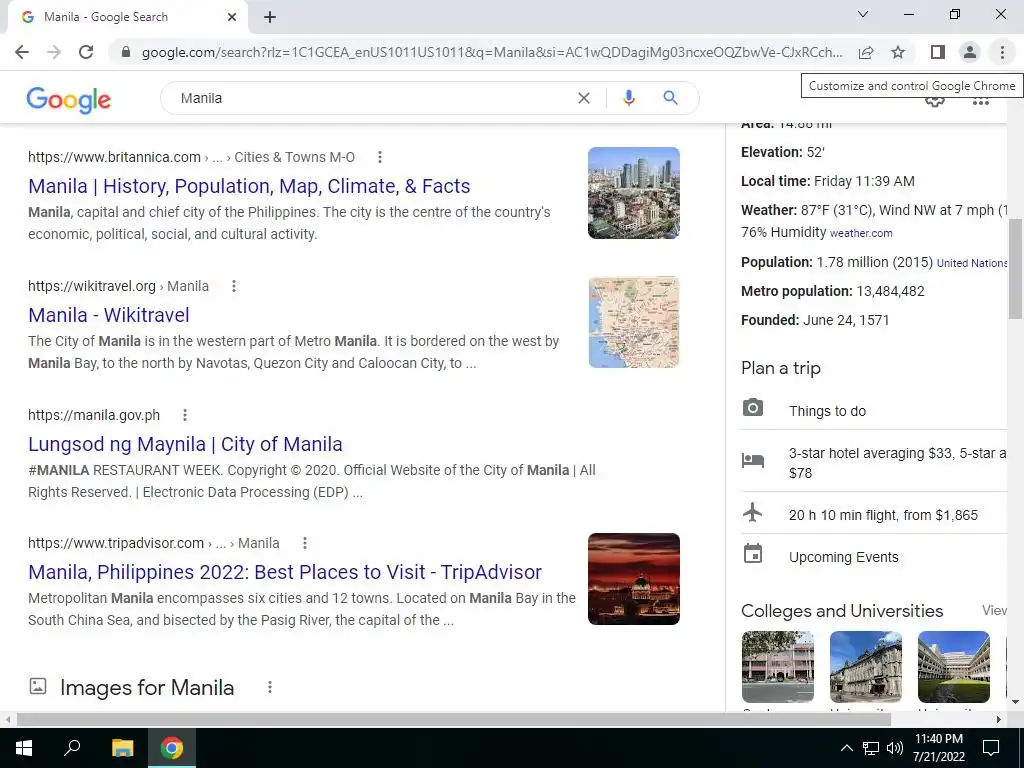Open Manila Philippines 2022 TripAdvisor link
This screenshot has height=768, width=1024.
coord(285,572)
